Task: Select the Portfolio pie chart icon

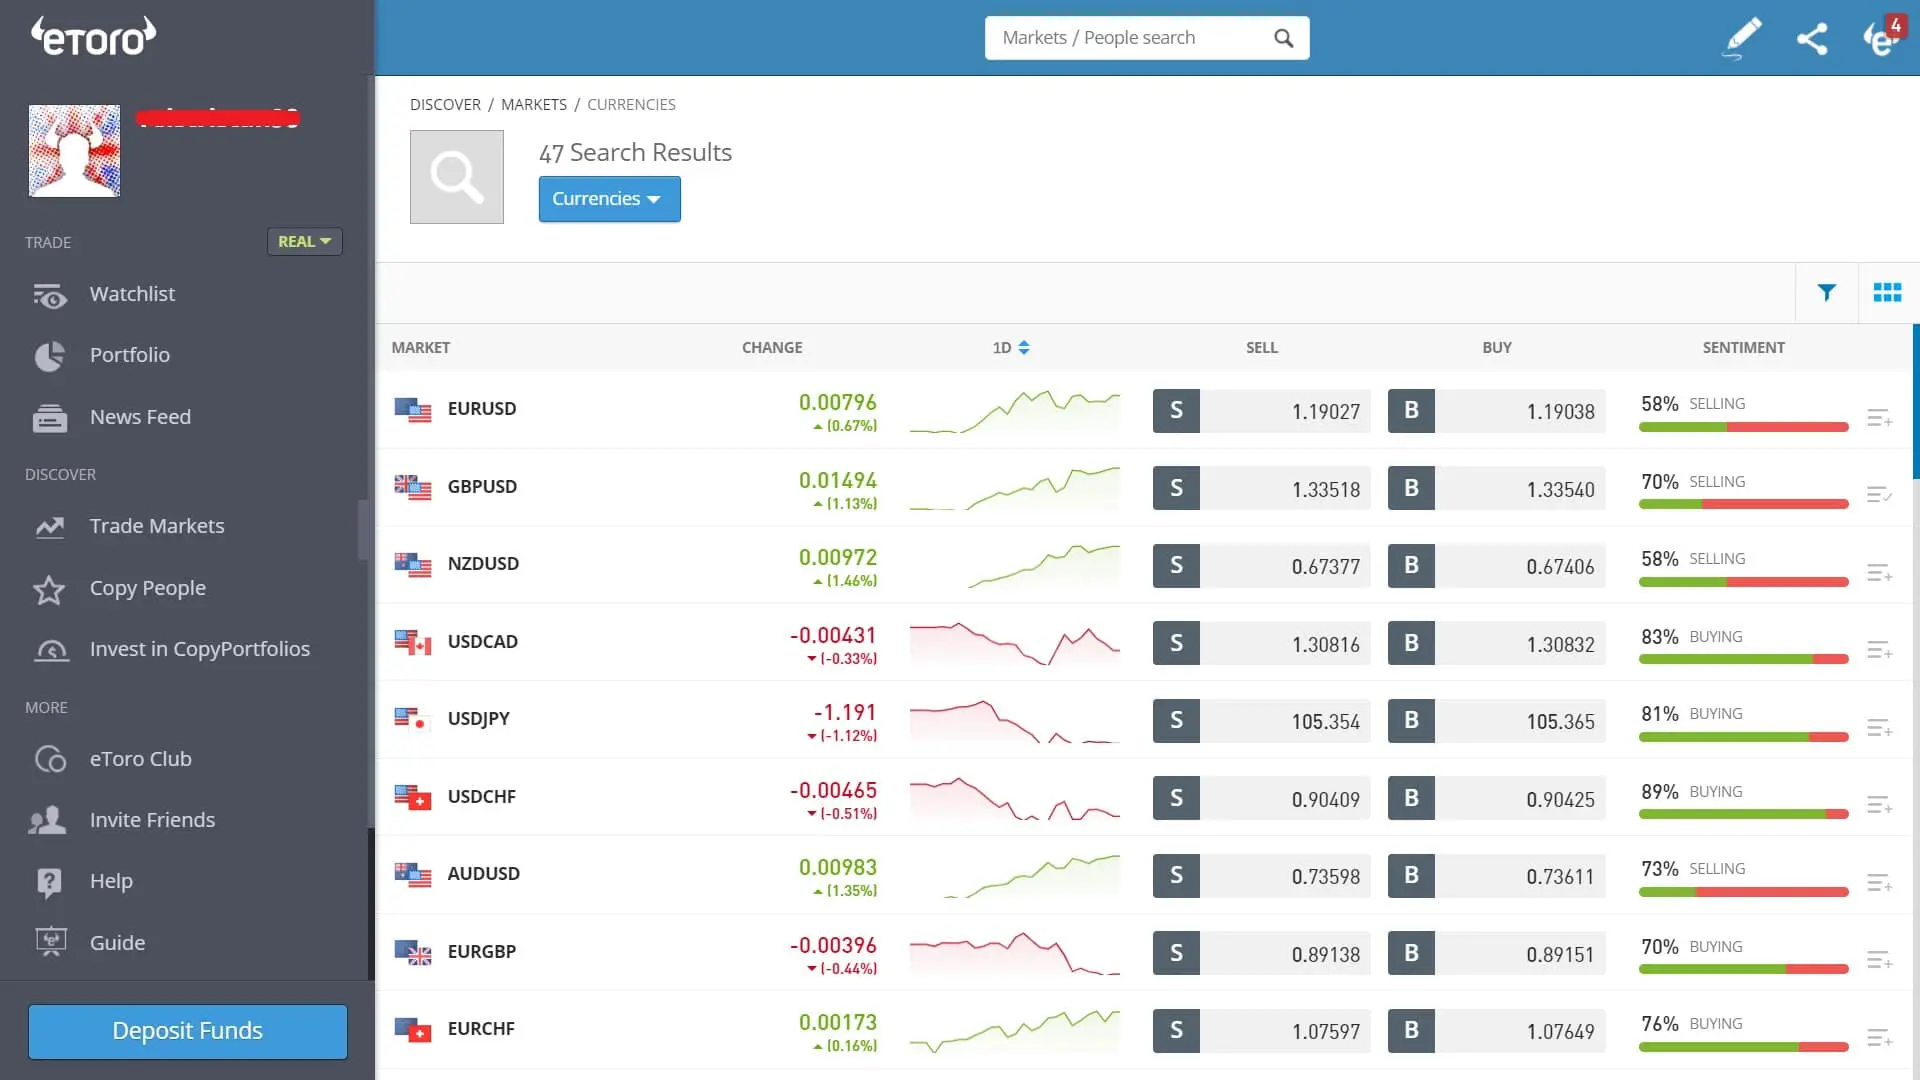Action: pos(49,356)
